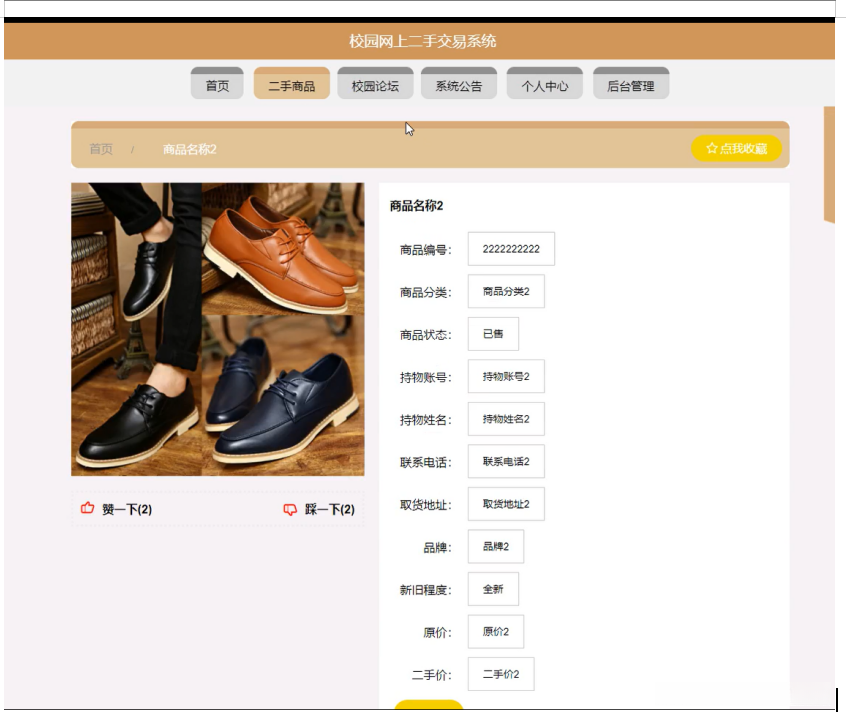Click the 商品名称2 breadcrumb item
The height and width of the screenshot is (714, 846).
[189, 149]
